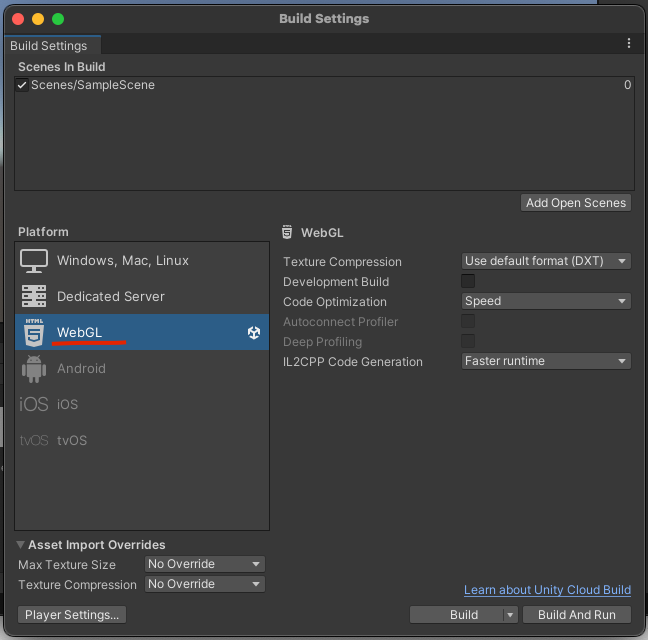
Task: Click the Code Optimization label
Action: [335, 302]
